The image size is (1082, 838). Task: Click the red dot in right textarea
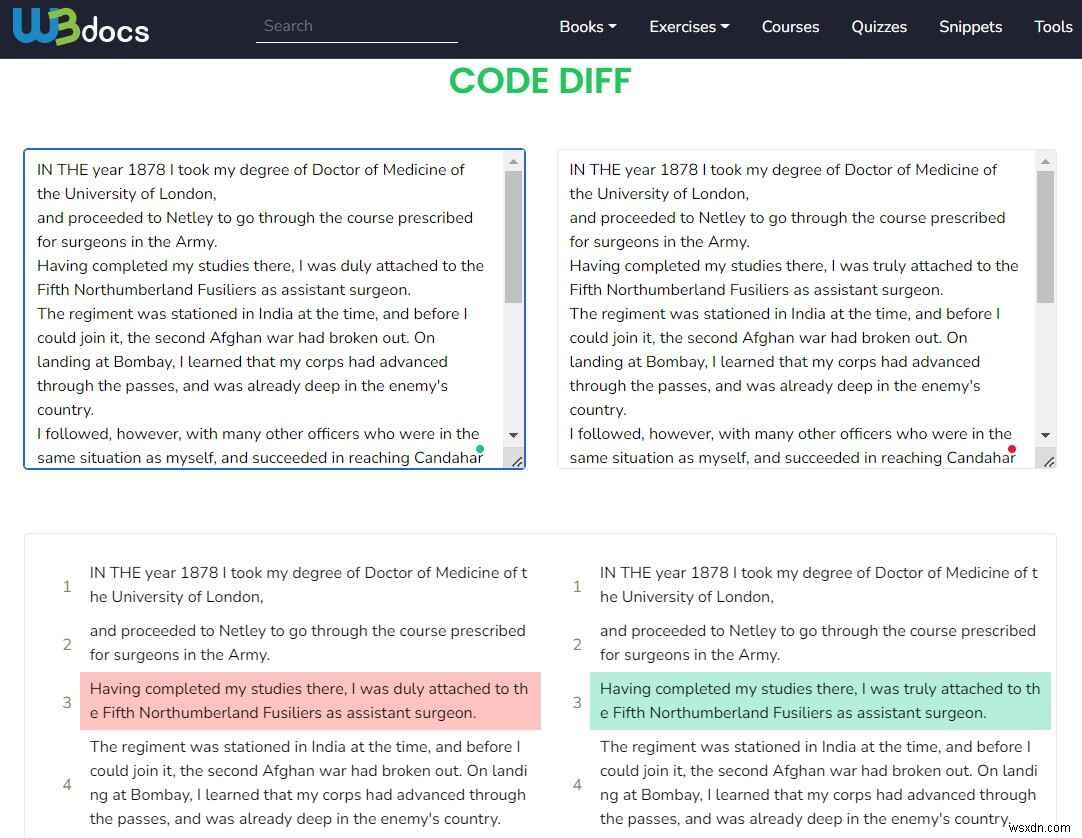tap(1012, 449)
